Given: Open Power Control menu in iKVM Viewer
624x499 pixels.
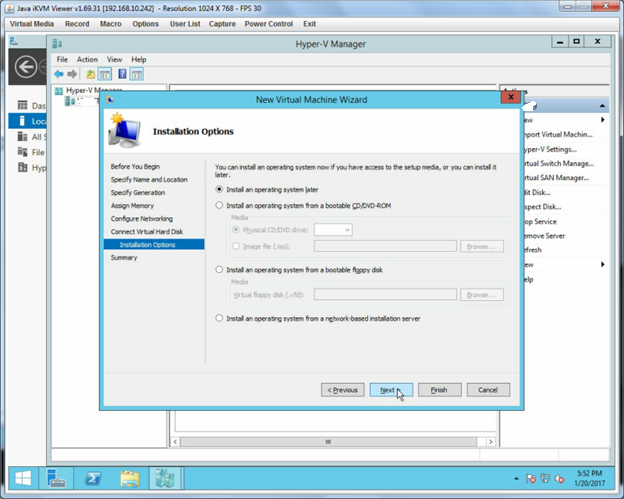Looking at the screenshot, I should (x=269, y=24).
